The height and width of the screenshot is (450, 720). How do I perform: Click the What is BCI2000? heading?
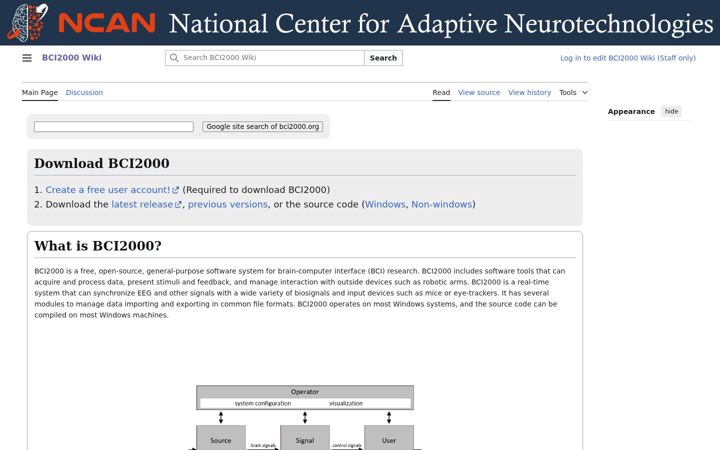coord(98,246)
